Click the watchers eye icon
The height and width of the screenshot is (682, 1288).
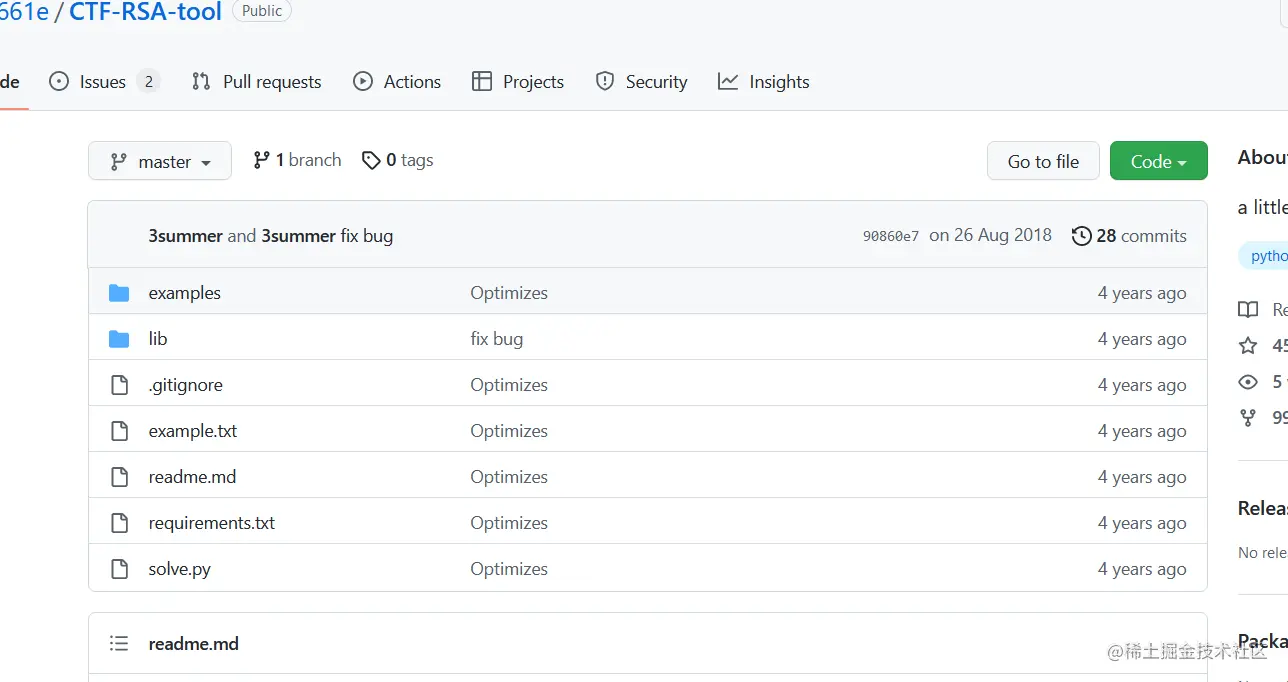tap(1248, 382)
